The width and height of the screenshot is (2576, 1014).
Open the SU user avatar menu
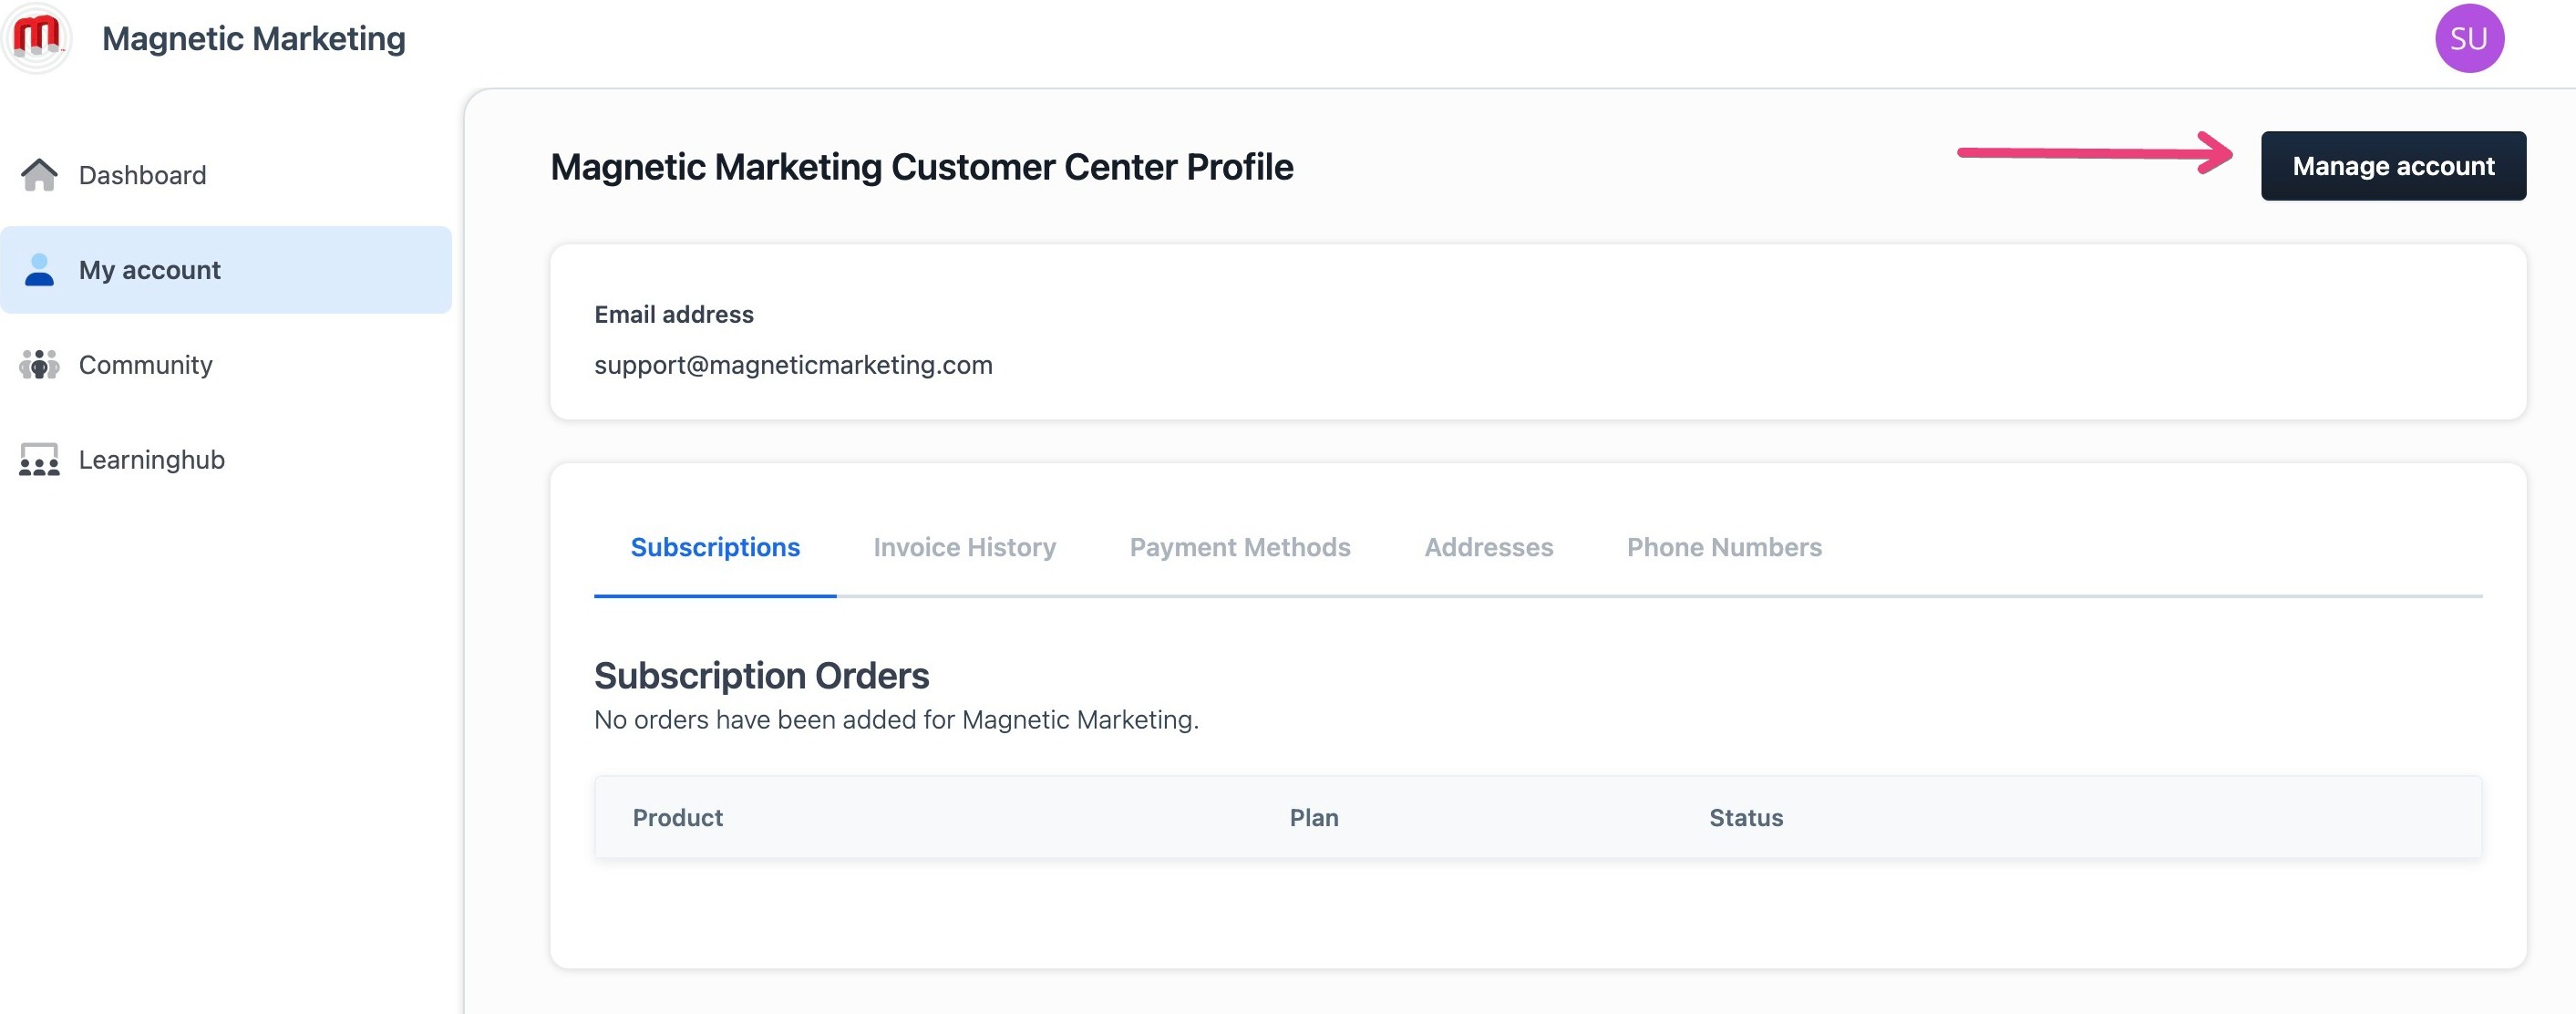(2468, 38)
